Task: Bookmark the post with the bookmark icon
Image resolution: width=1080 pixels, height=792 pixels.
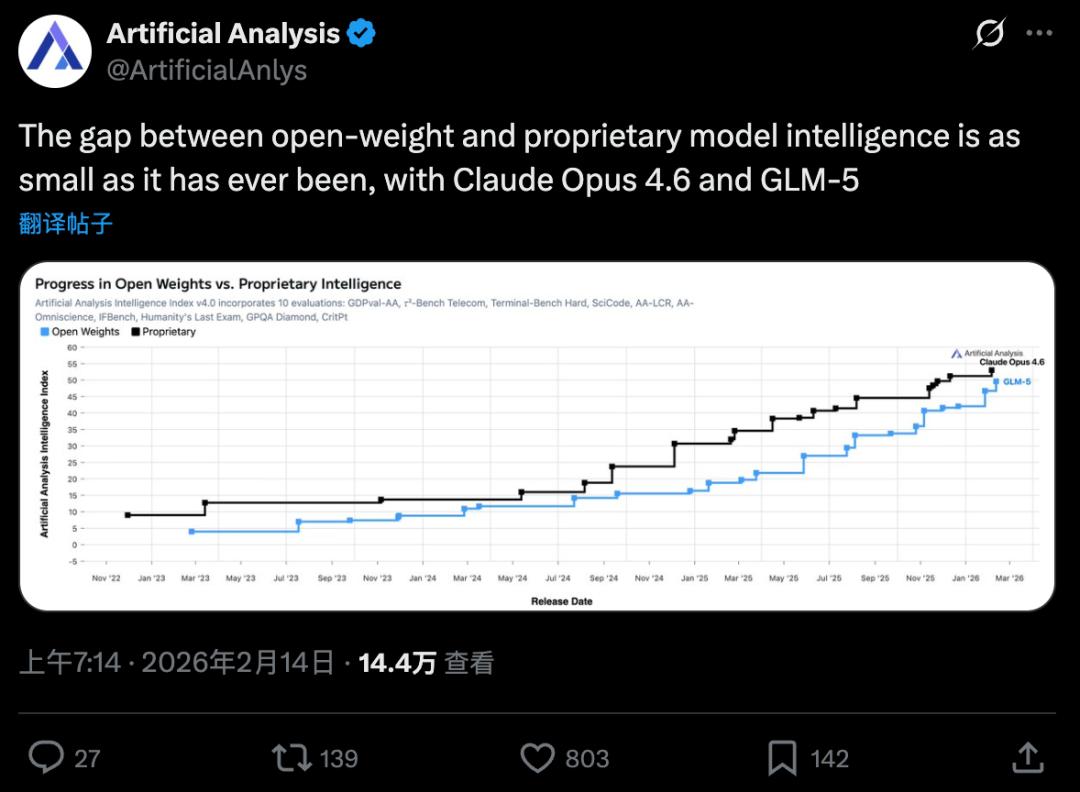Action: tap(782, 757)
